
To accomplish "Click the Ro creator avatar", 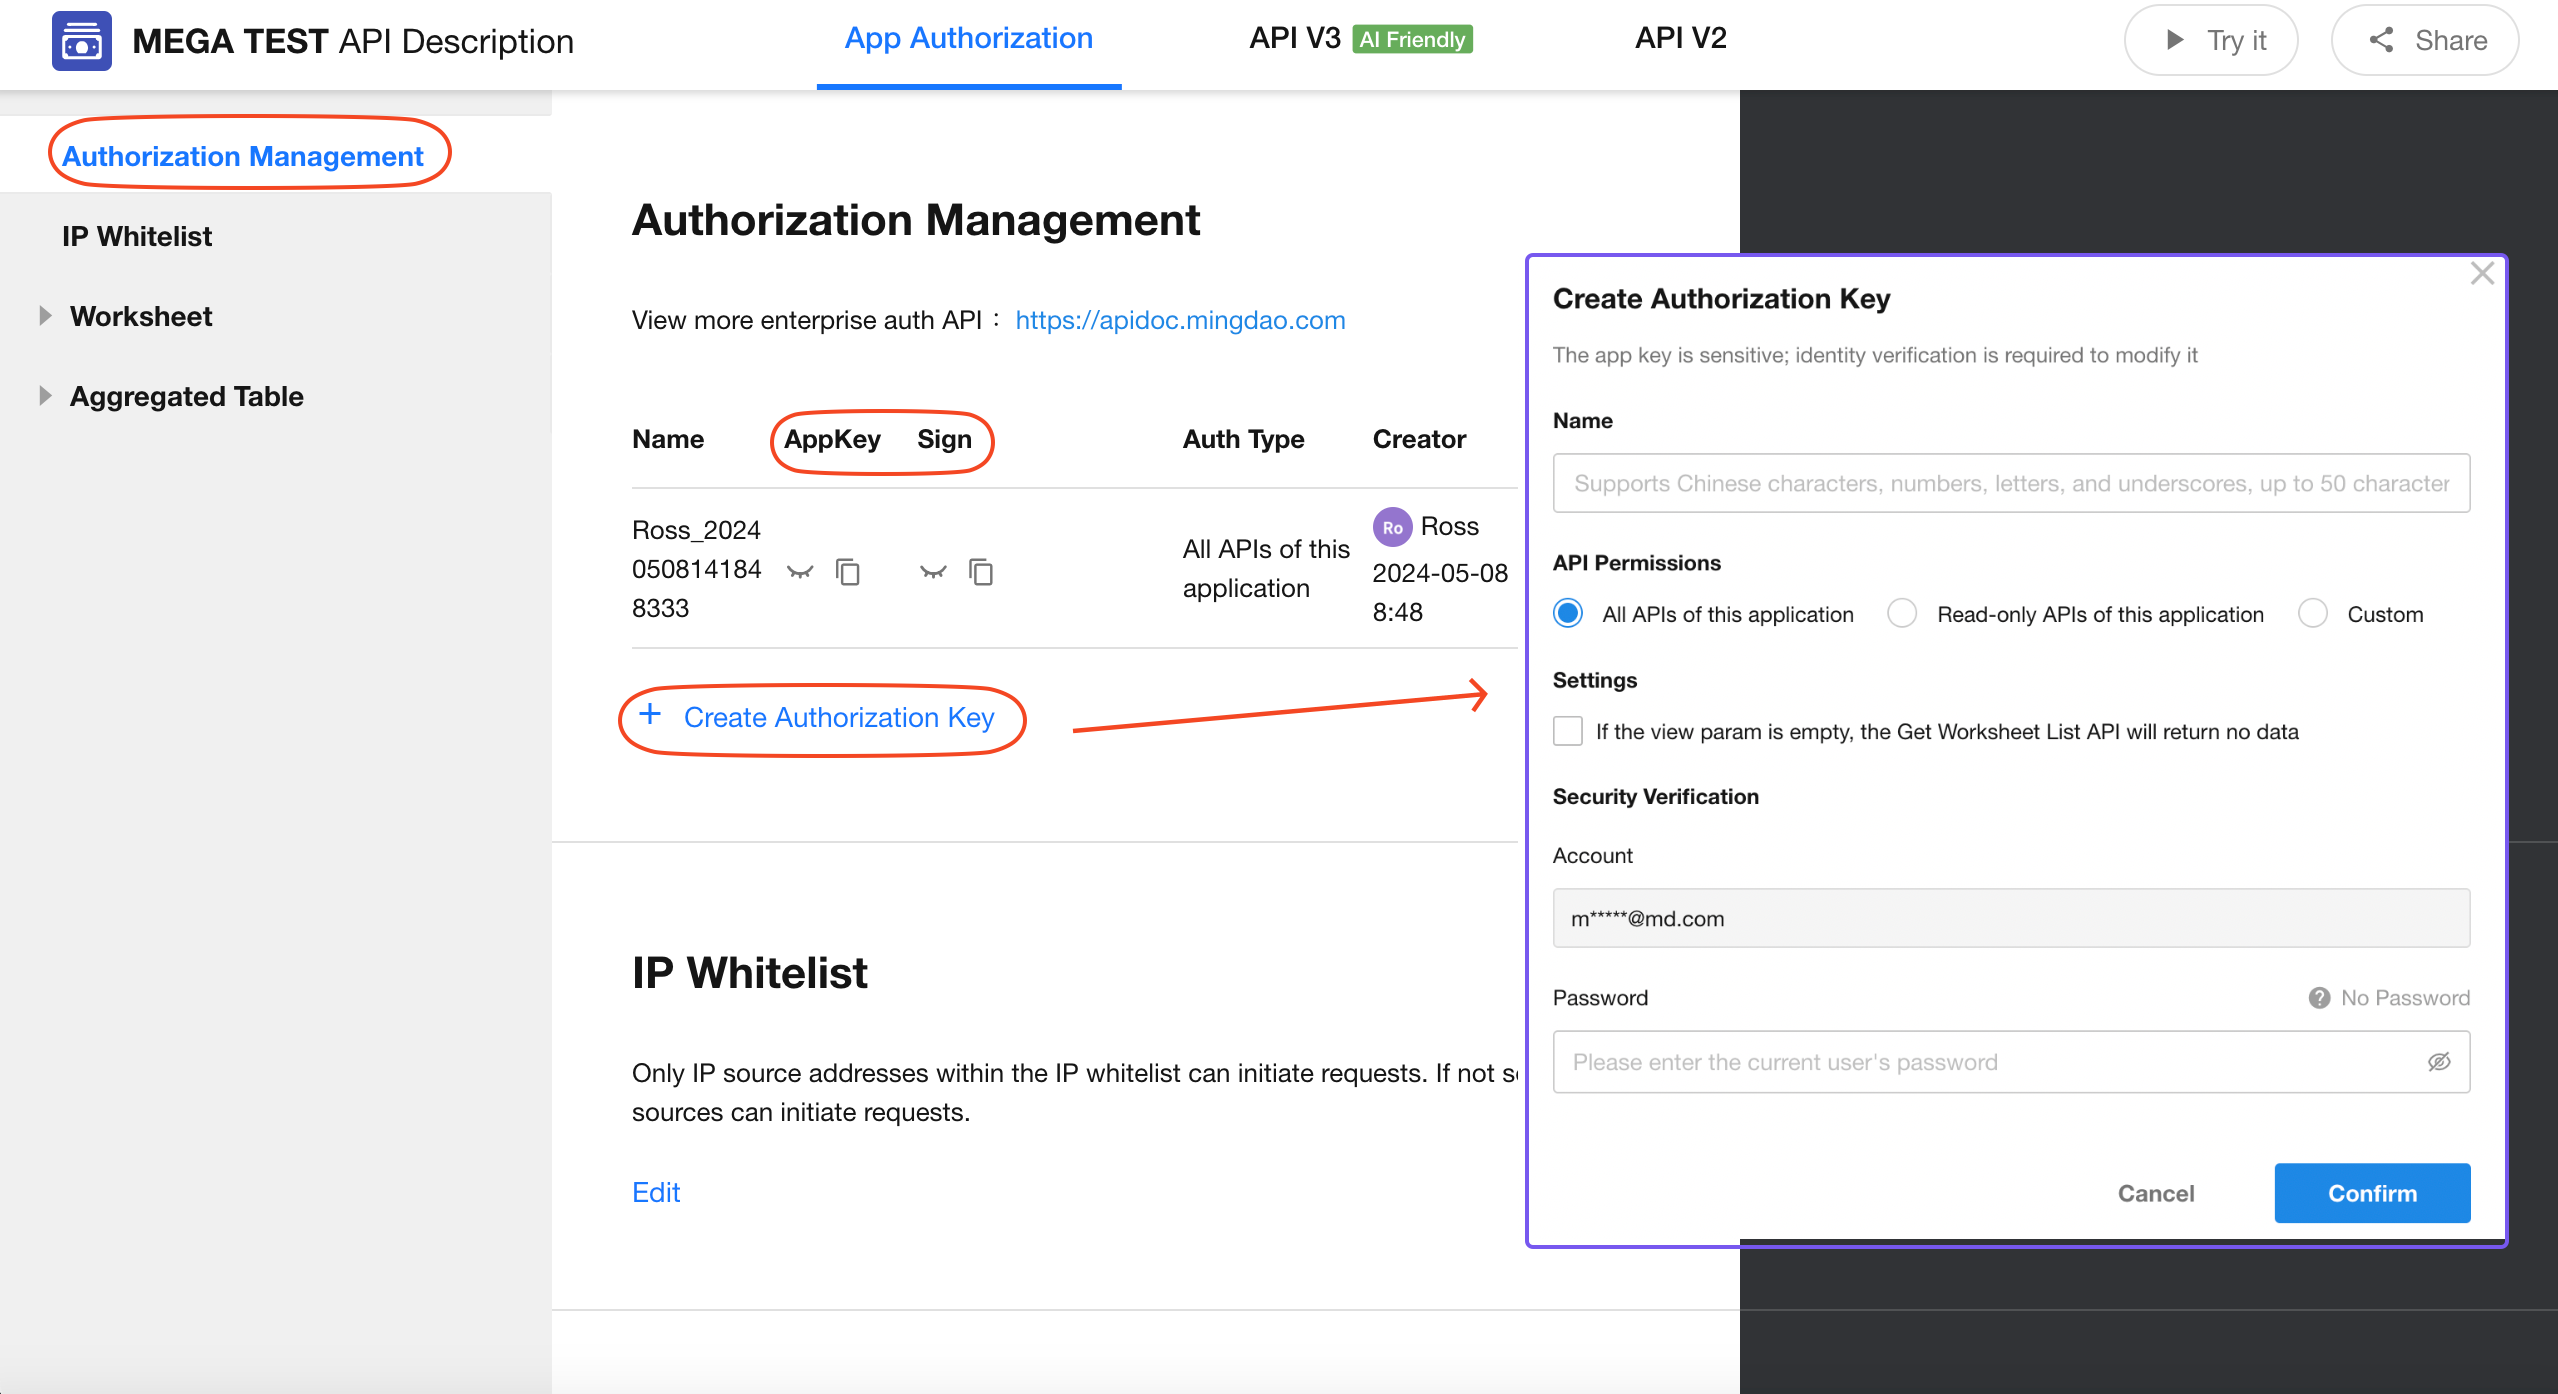I will pyautogui.click(x=1392, y=527).
